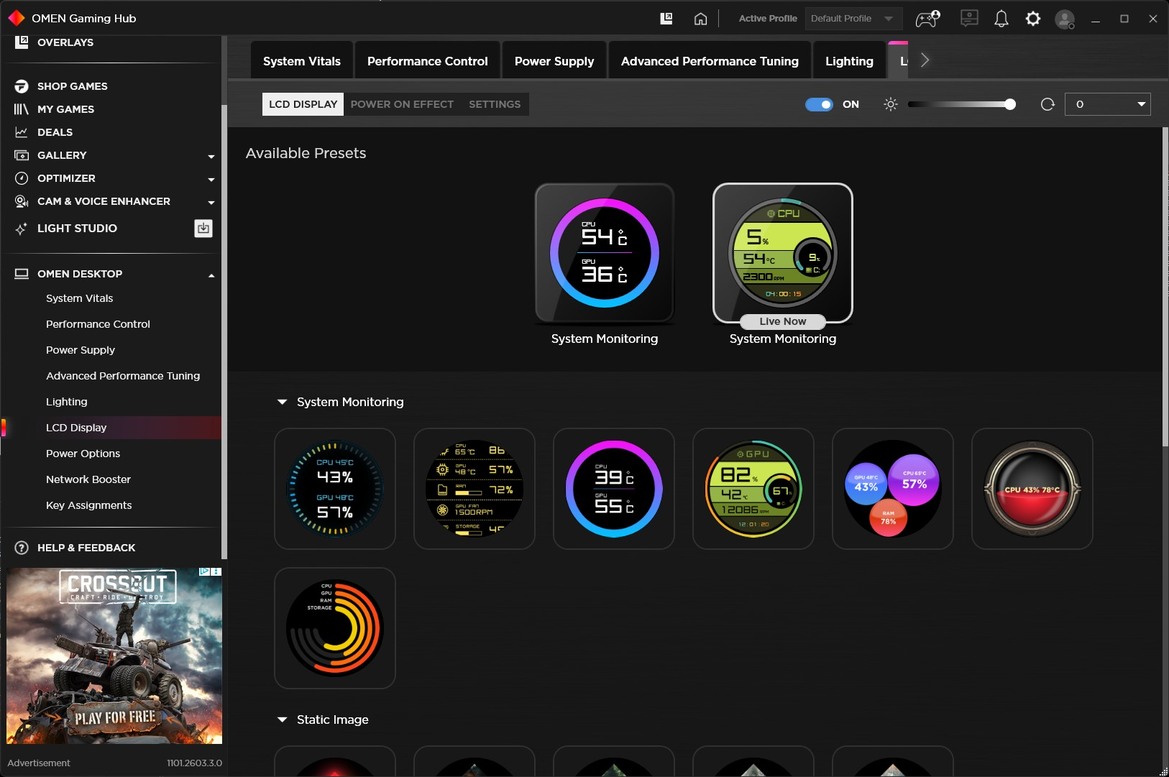Expand Cam & Voice Enhancer arrow
Image resolution: width=1169 pixels, height=777 pixels.
pos(211,203)
